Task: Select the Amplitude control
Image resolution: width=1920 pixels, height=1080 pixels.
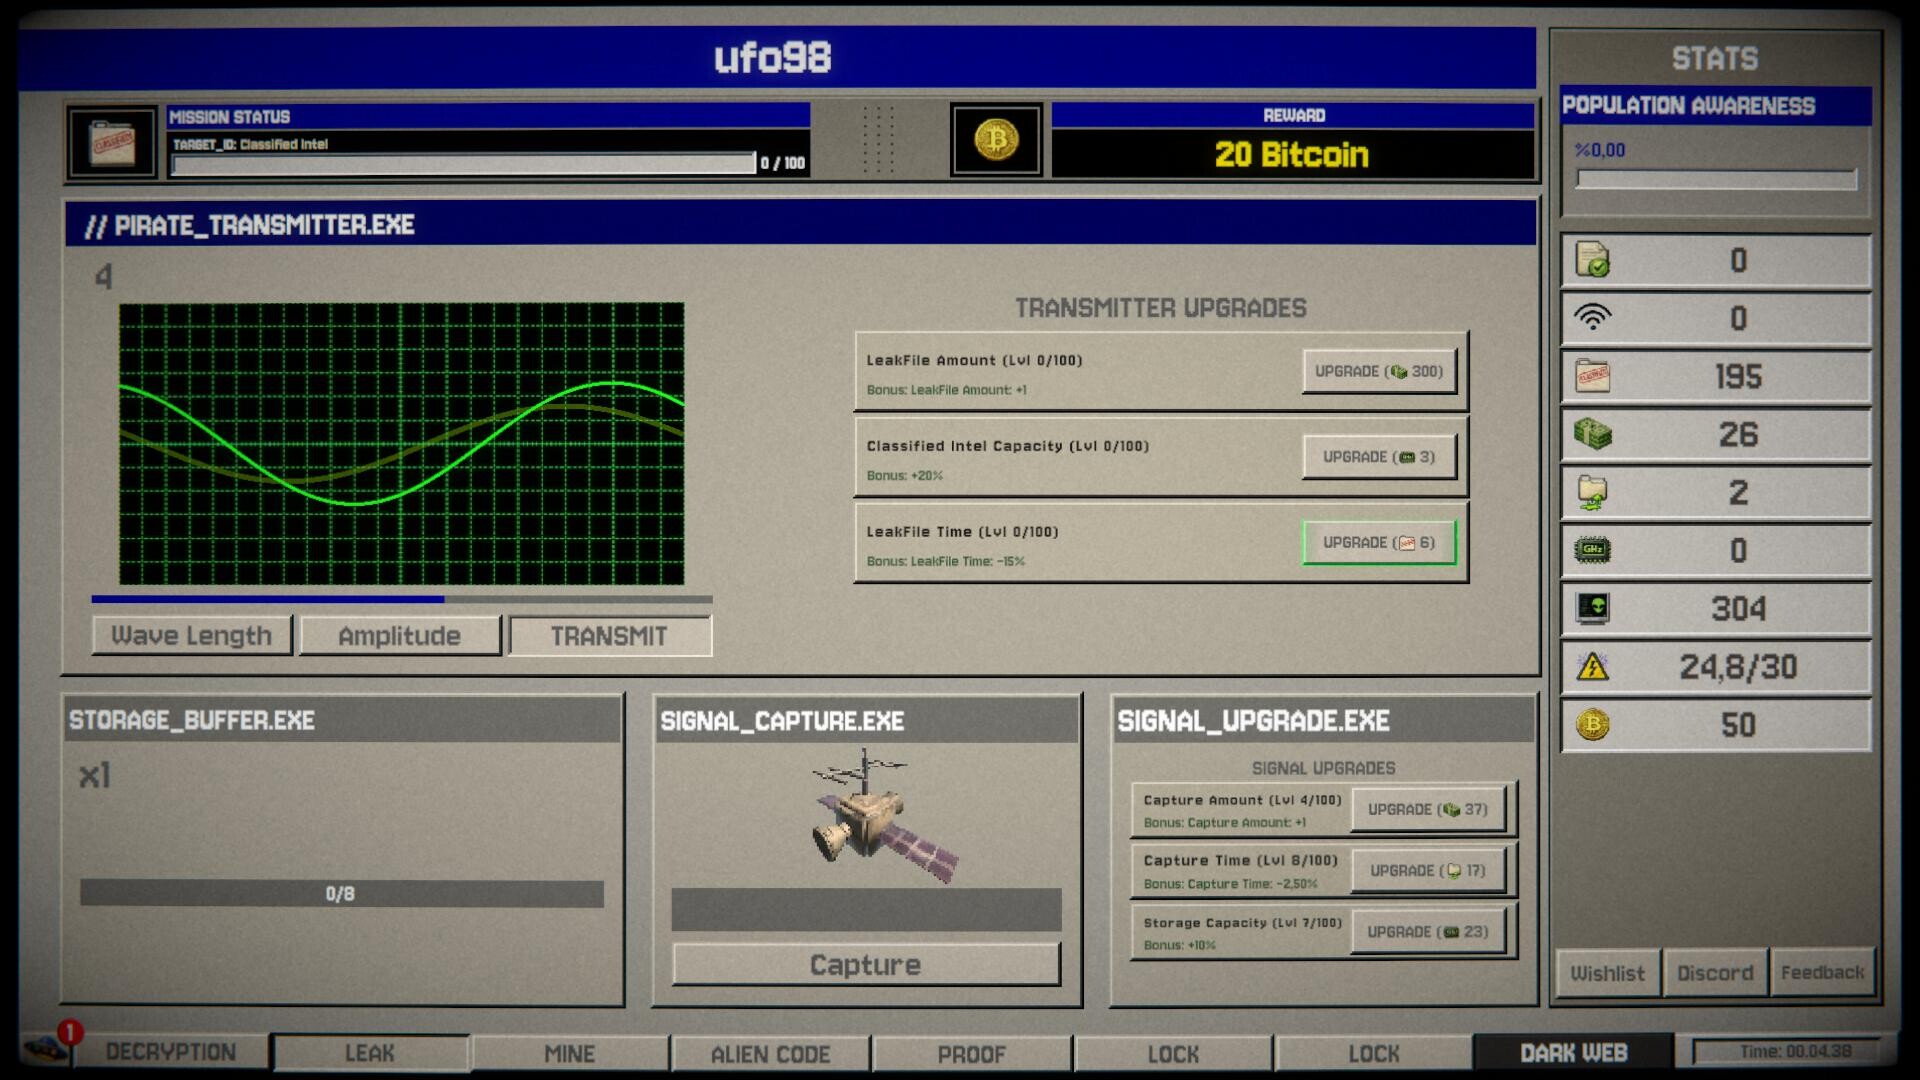Action: (399, 636)
